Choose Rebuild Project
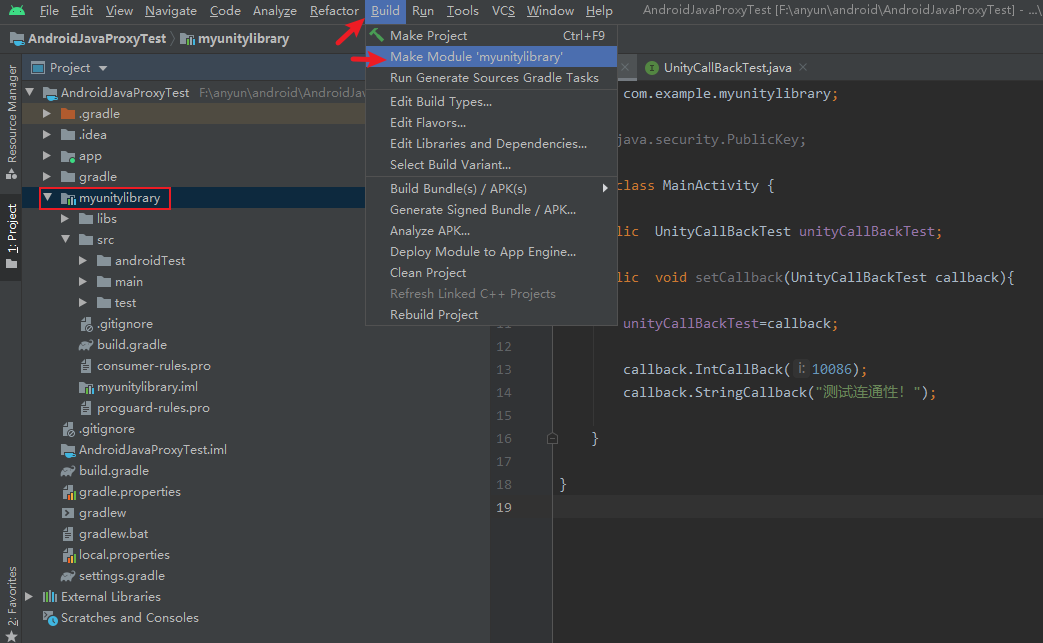The width and height of the screenshot is (1043, 643). coord(491,315)
